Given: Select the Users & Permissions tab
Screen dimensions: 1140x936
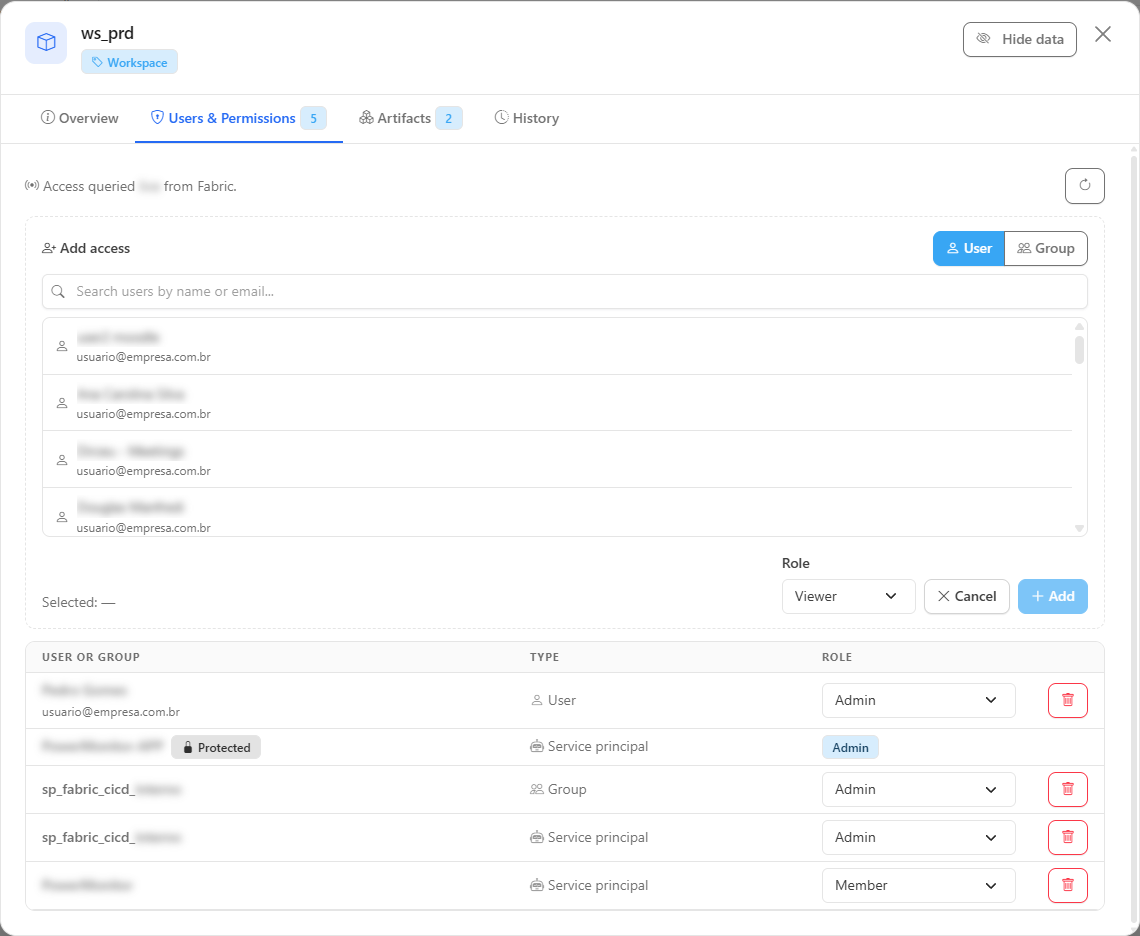Looking at the screenshot, I should coord(238,118).
